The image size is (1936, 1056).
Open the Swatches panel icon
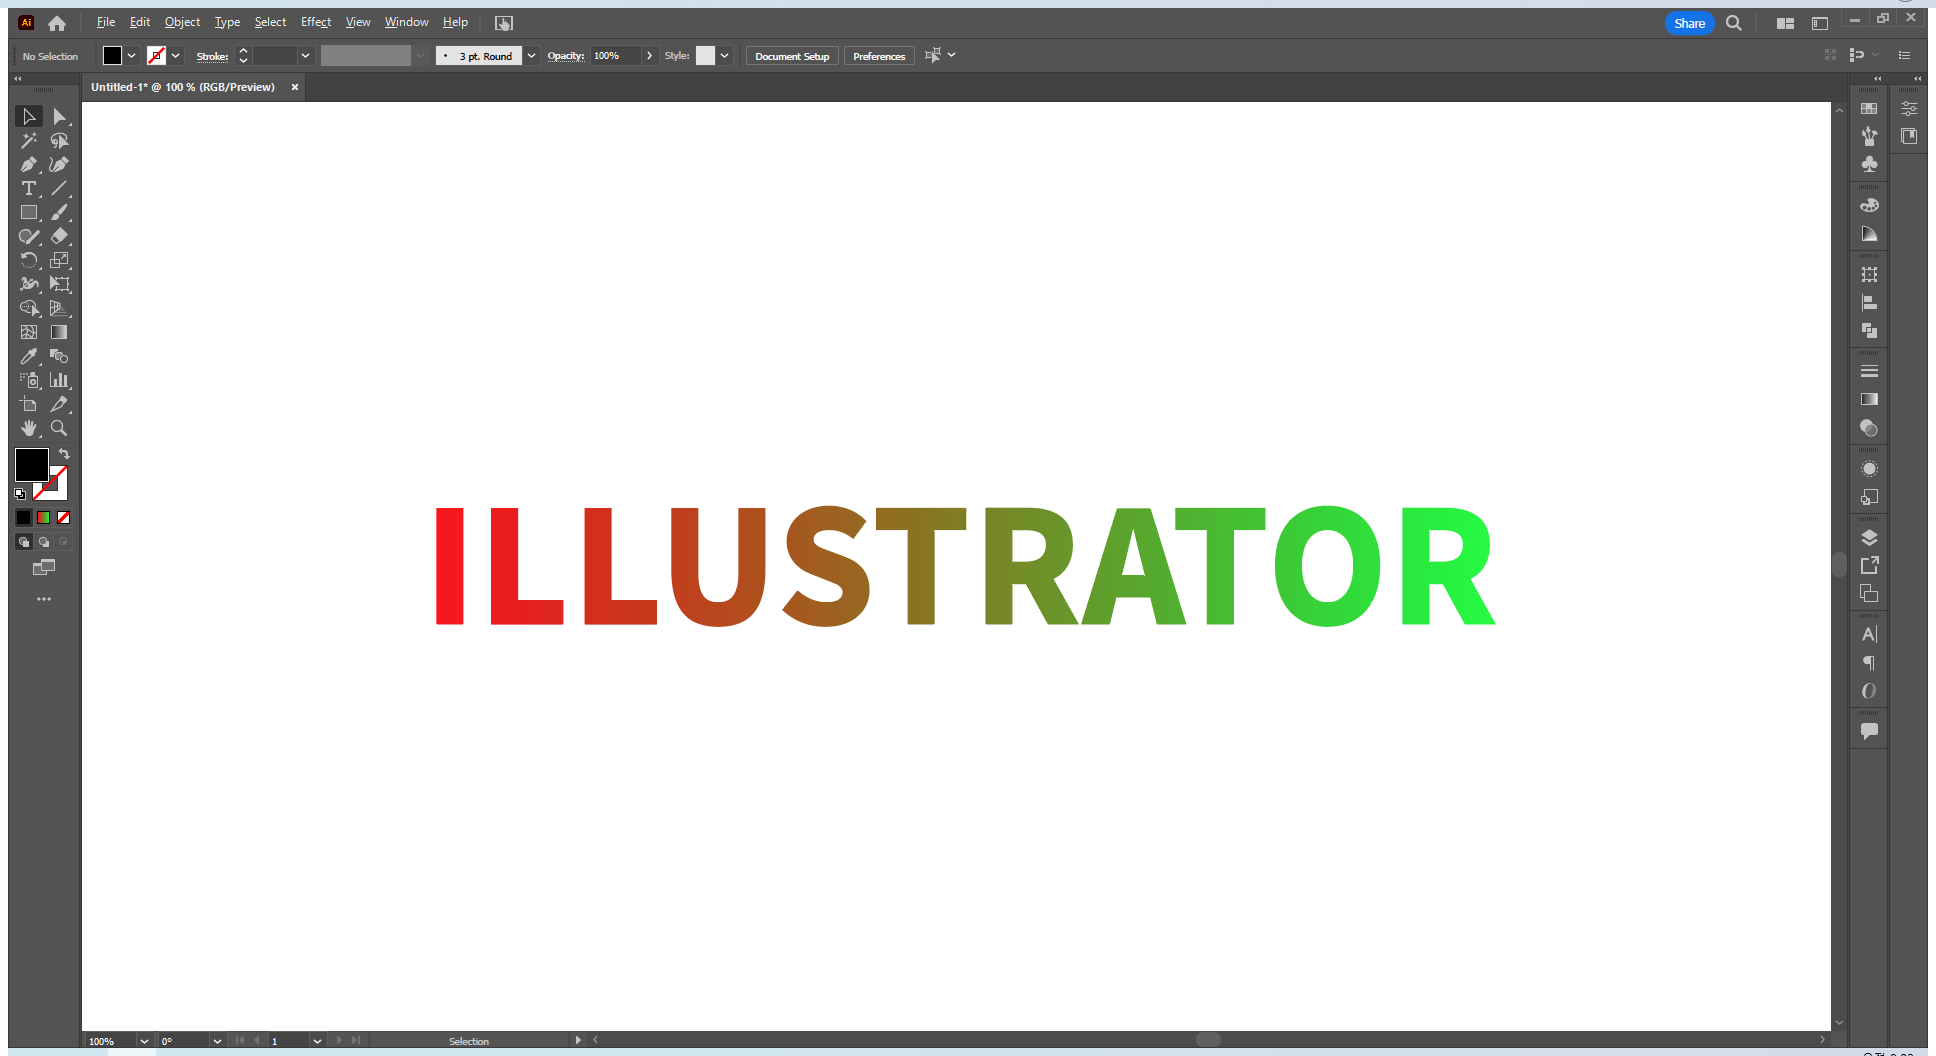(x=1869, y=108)
